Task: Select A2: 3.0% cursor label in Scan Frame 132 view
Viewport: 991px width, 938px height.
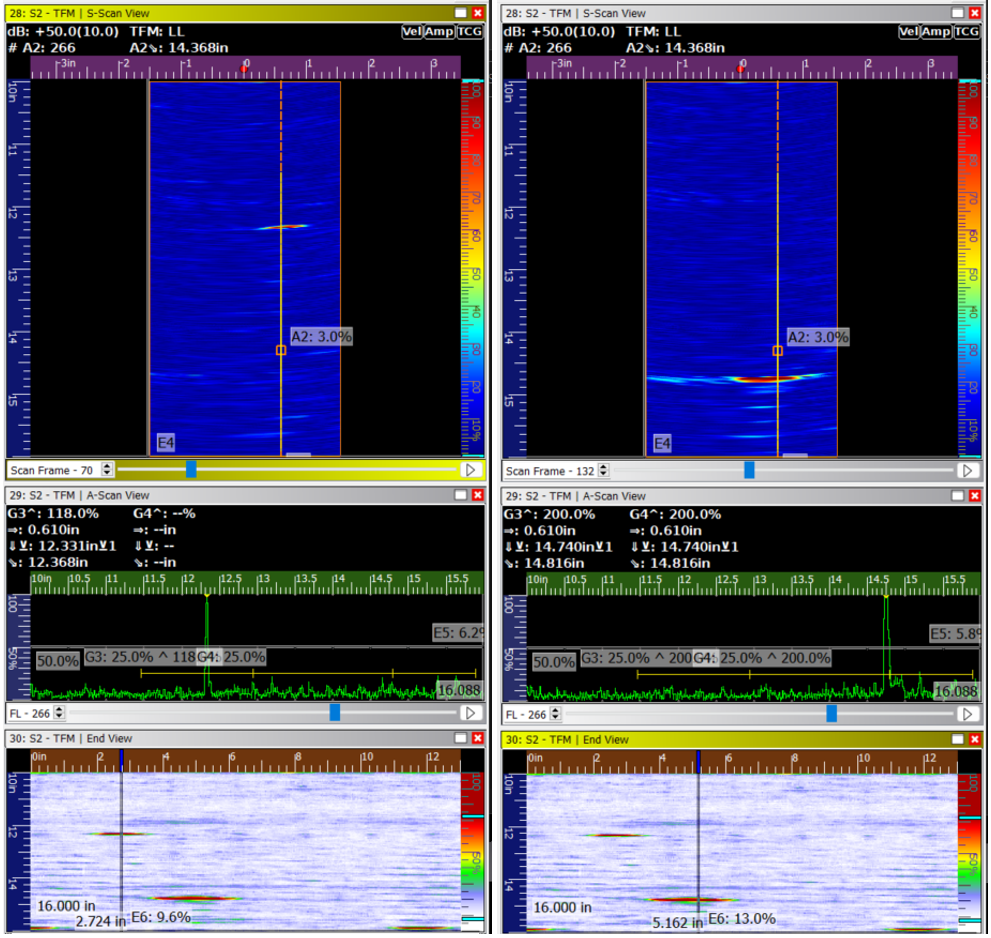Action: pos(818,337)
